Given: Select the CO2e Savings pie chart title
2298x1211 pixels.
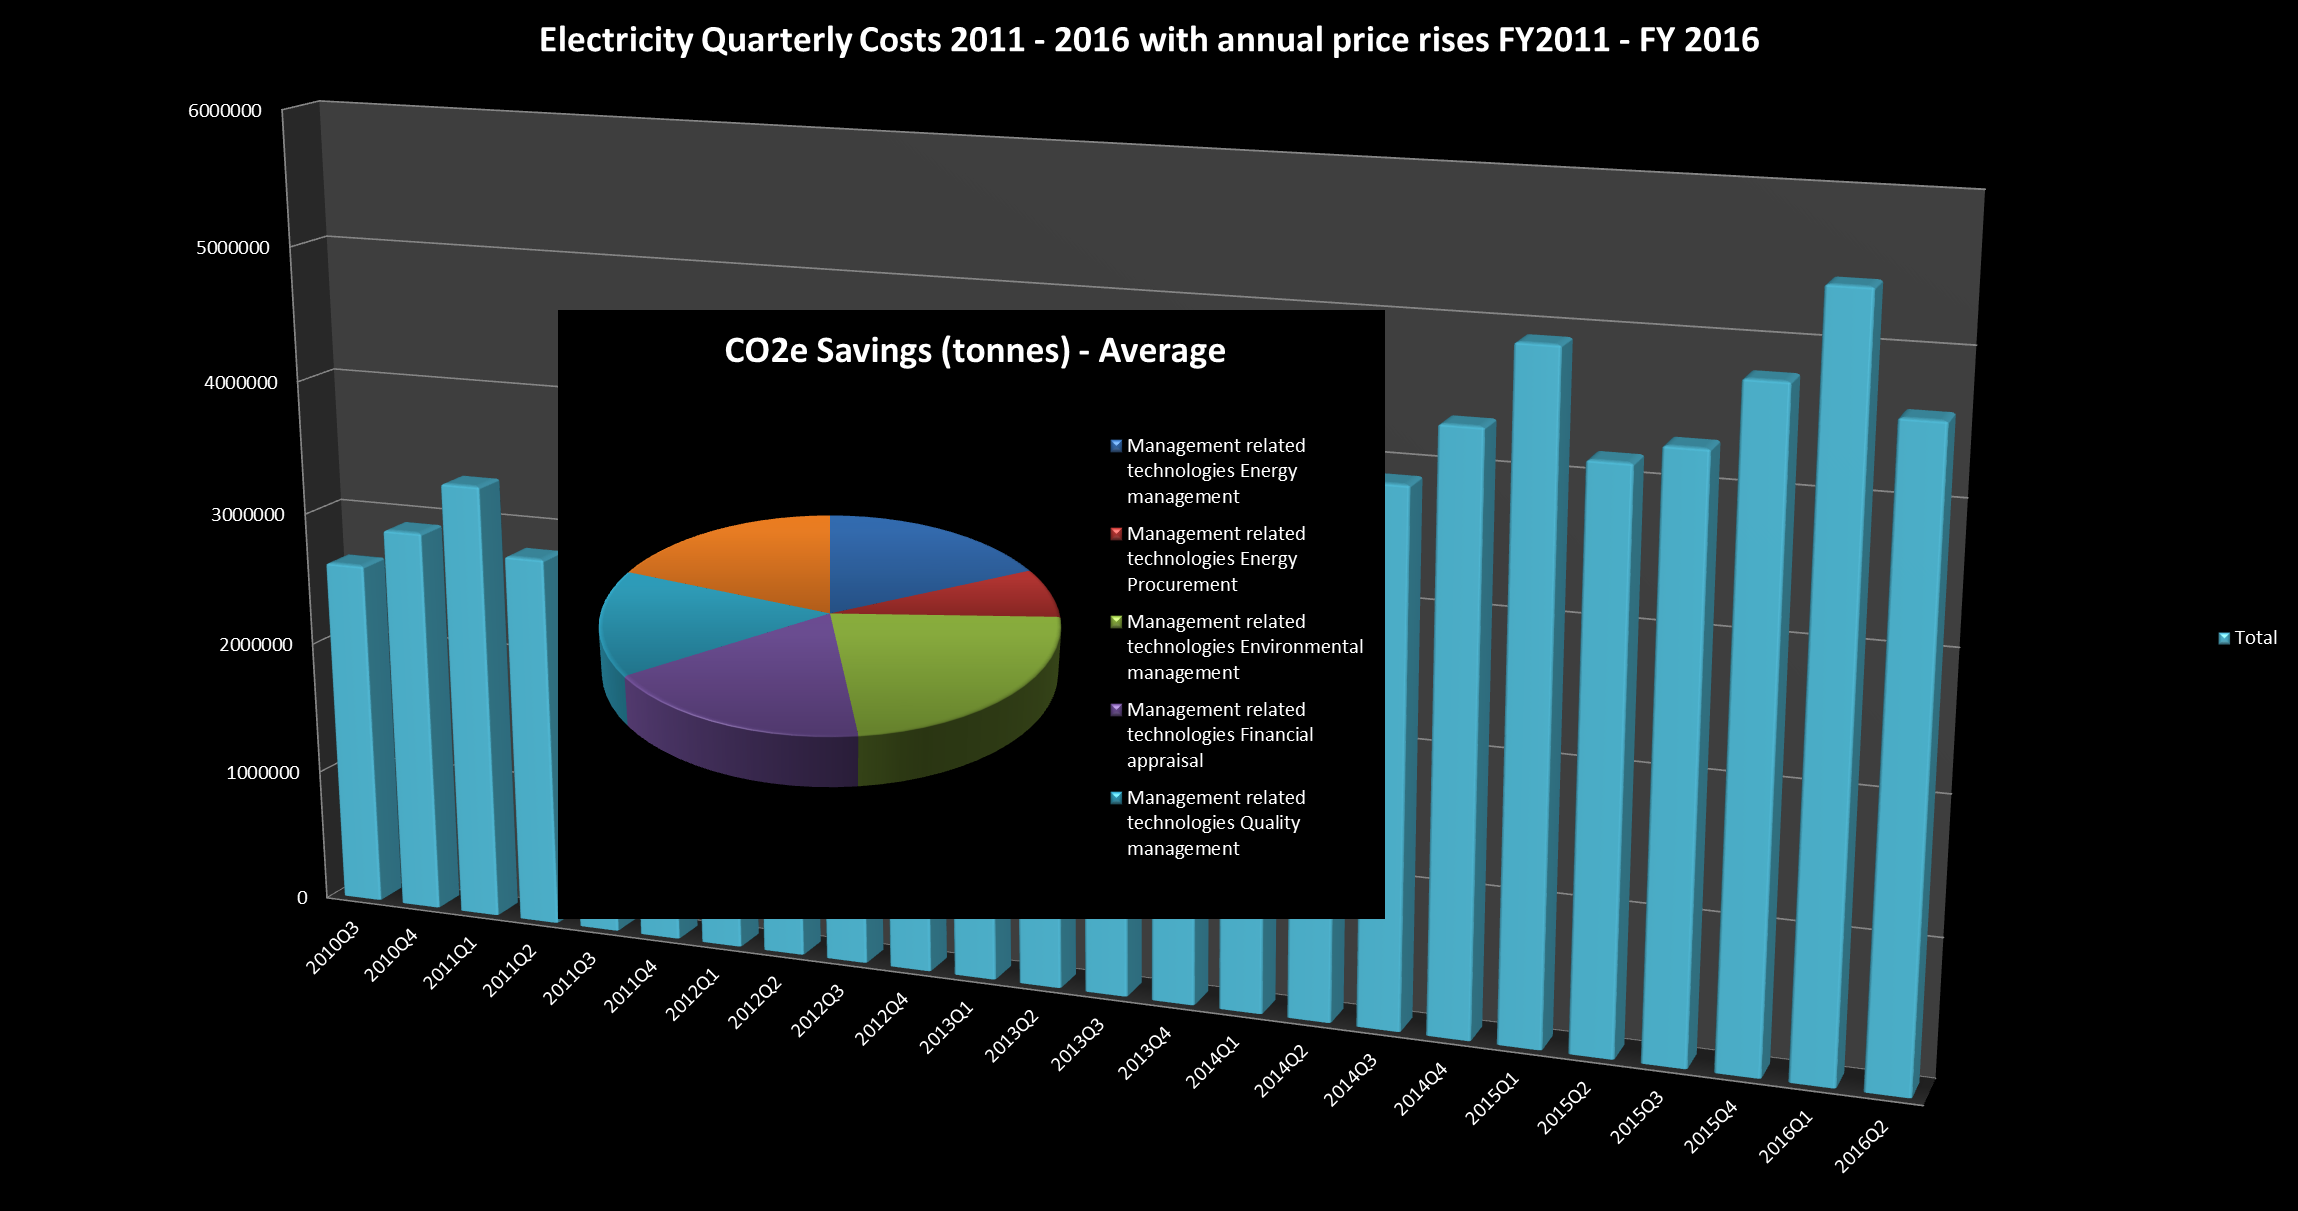Looking at the screenshot, I should pyautogui.click(x=974, y=351).
